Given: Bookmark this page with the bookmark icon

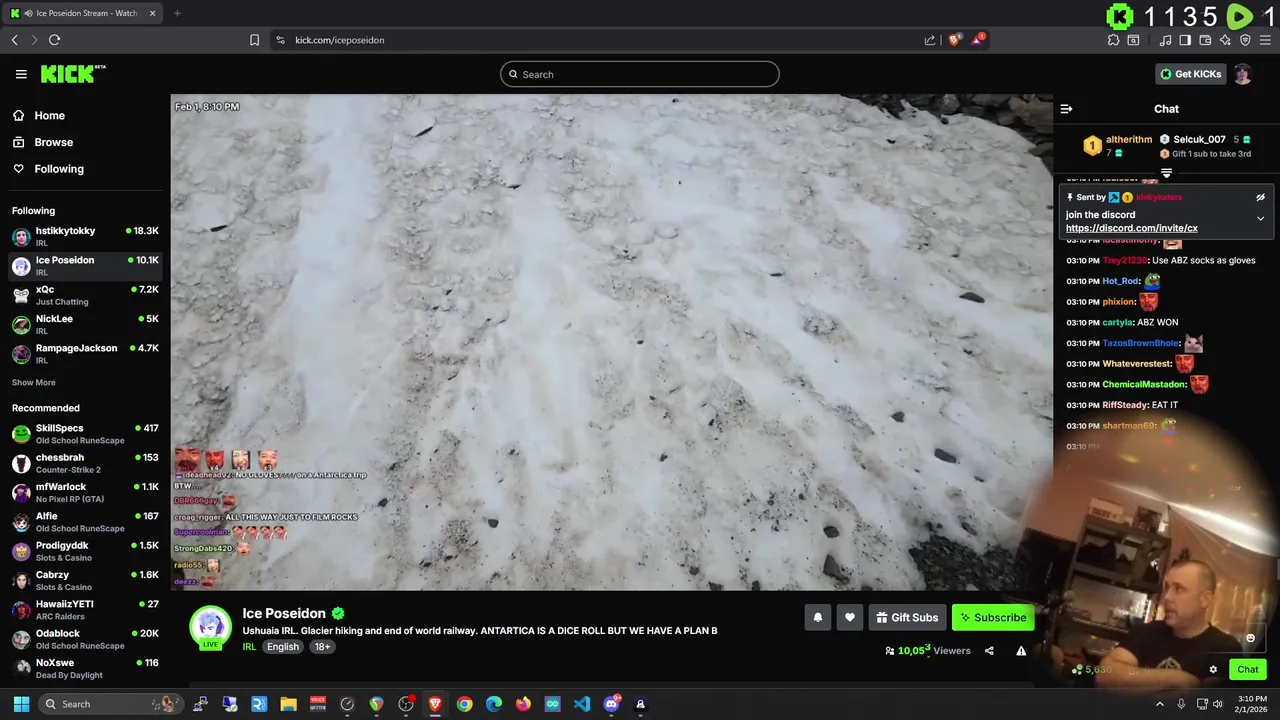Looking at the screenshot, I should (x=254, y=40).
